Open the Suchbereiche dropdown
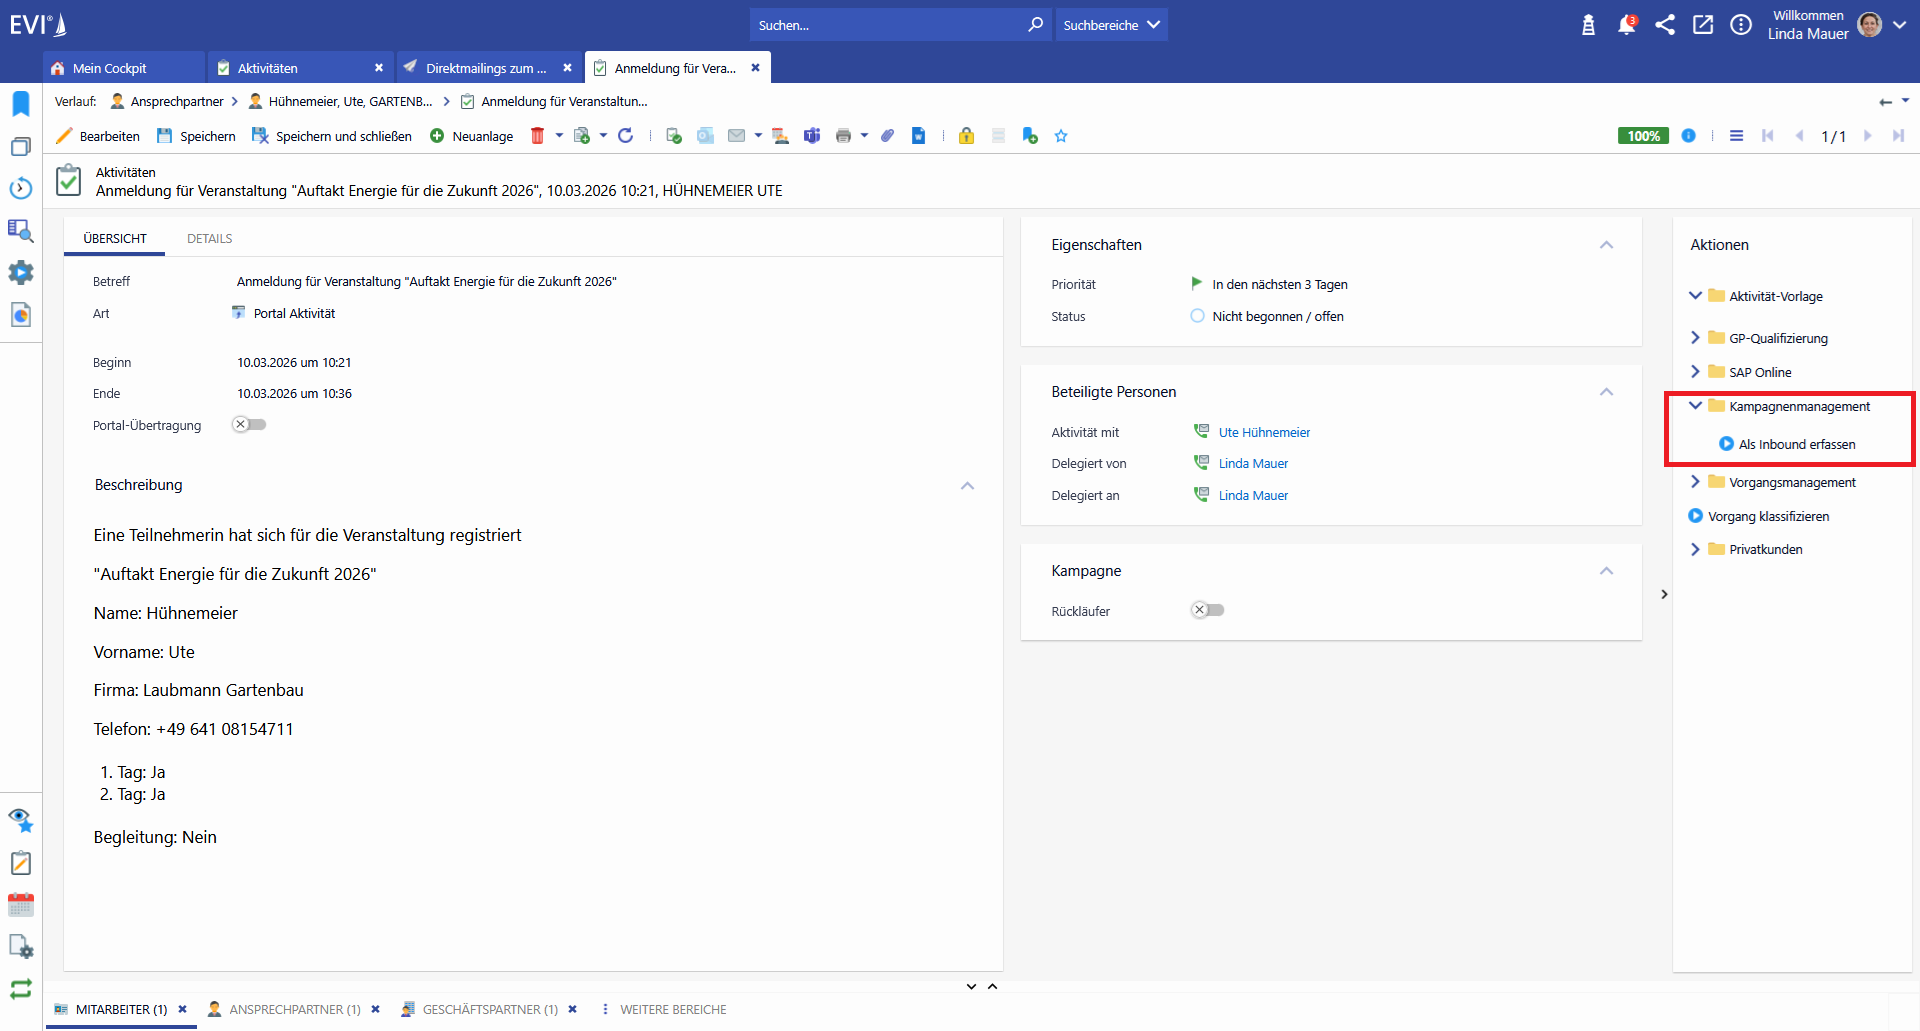The image size is (1920, 1031). (x=1111, y=25)
